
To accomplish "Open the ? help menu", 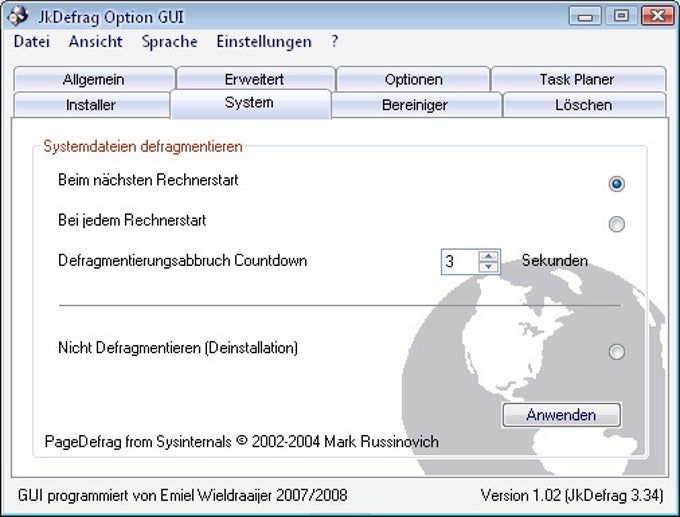I will click(334, 42).
